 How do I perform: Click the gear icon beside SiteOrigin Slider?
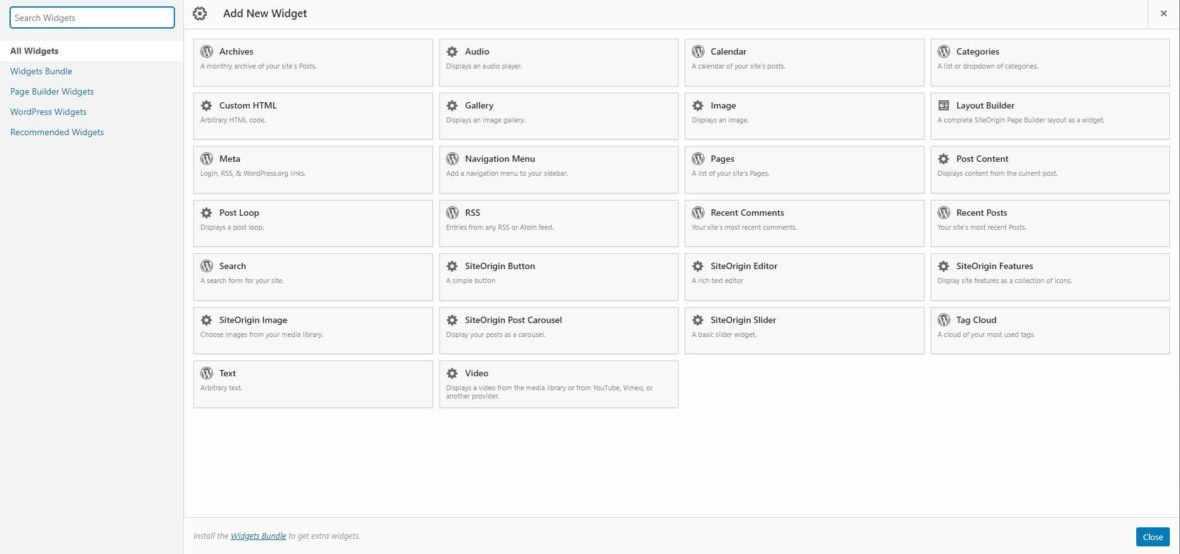point(698,320)
